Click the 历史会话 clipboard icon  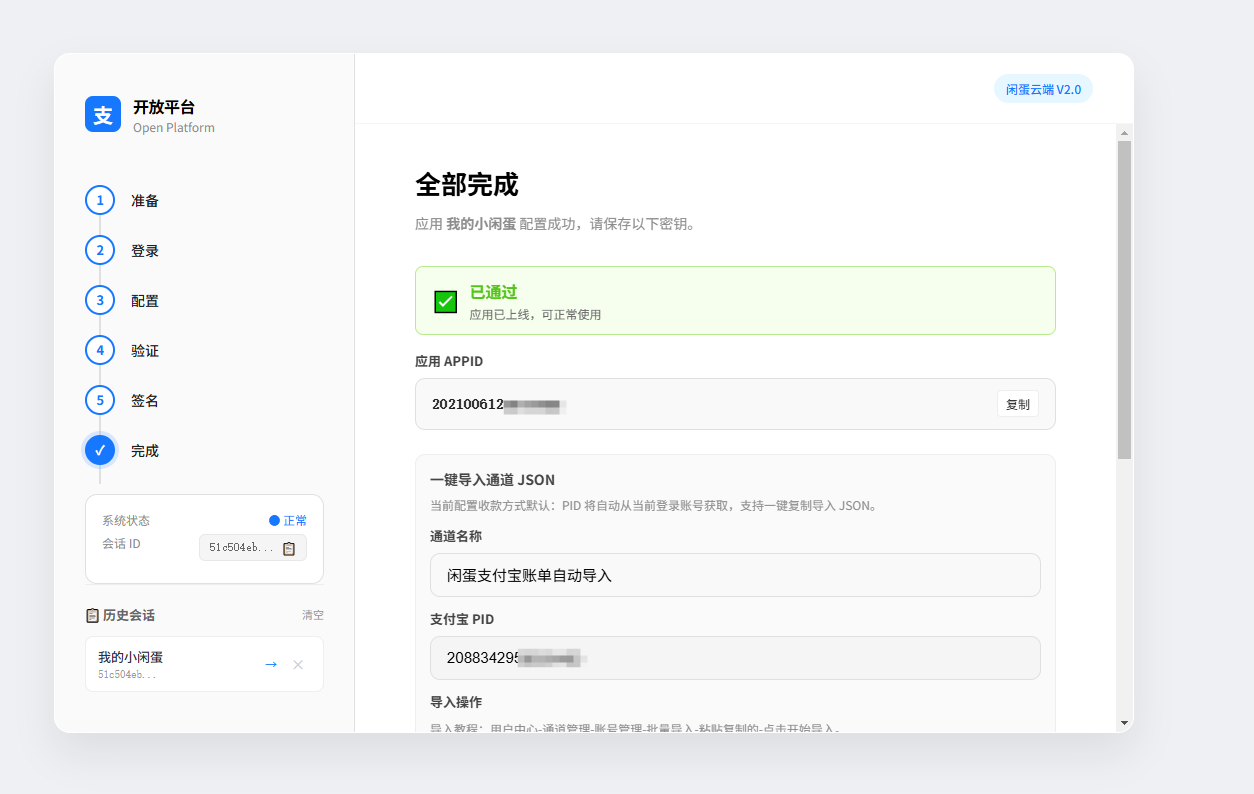(93, 615)
